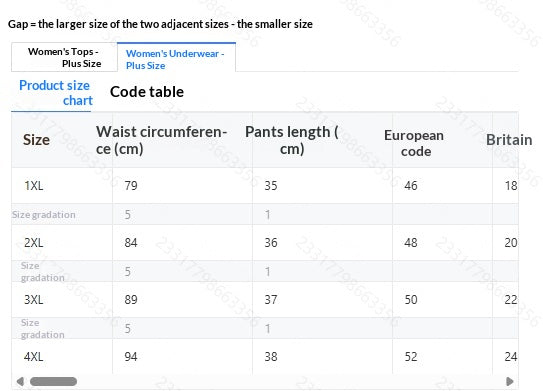Click the scrollbar track right of thumb
Viewport: 543px width, 391px height.
pyautogui.click(x=291, y=381)
